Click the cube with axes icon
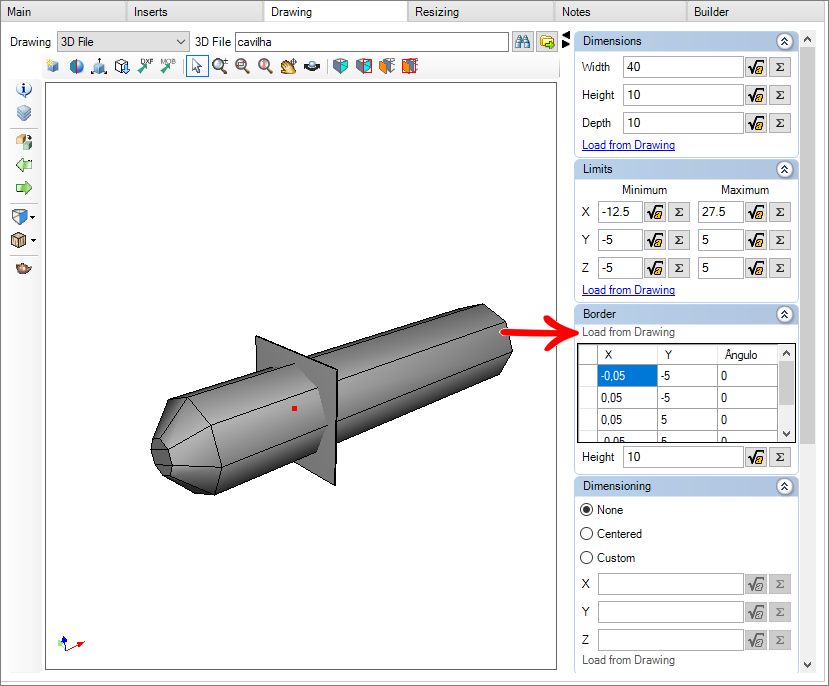This screenshot has height=686, width=829. pyautogui.click(x=99, y=66)
